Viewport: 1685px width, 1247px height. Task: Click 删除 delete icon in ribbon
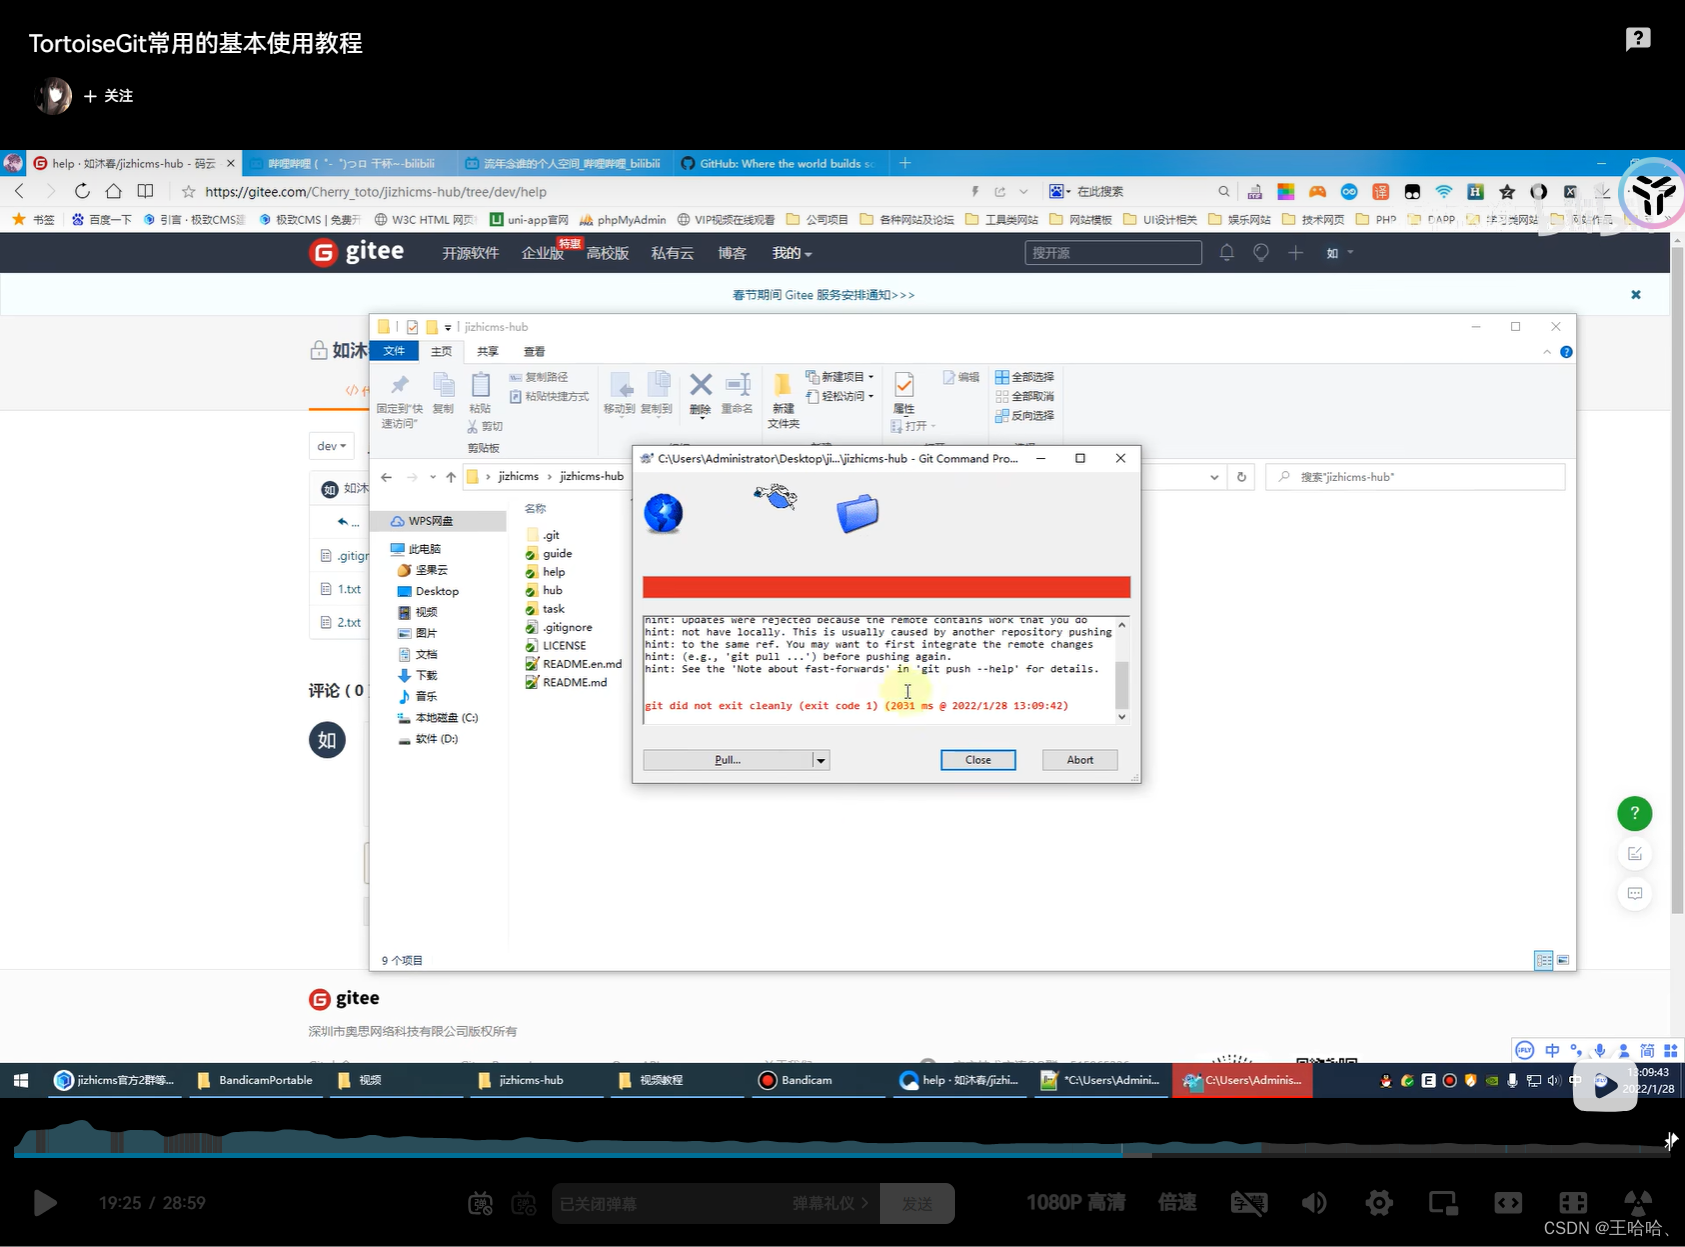[701, 394]
